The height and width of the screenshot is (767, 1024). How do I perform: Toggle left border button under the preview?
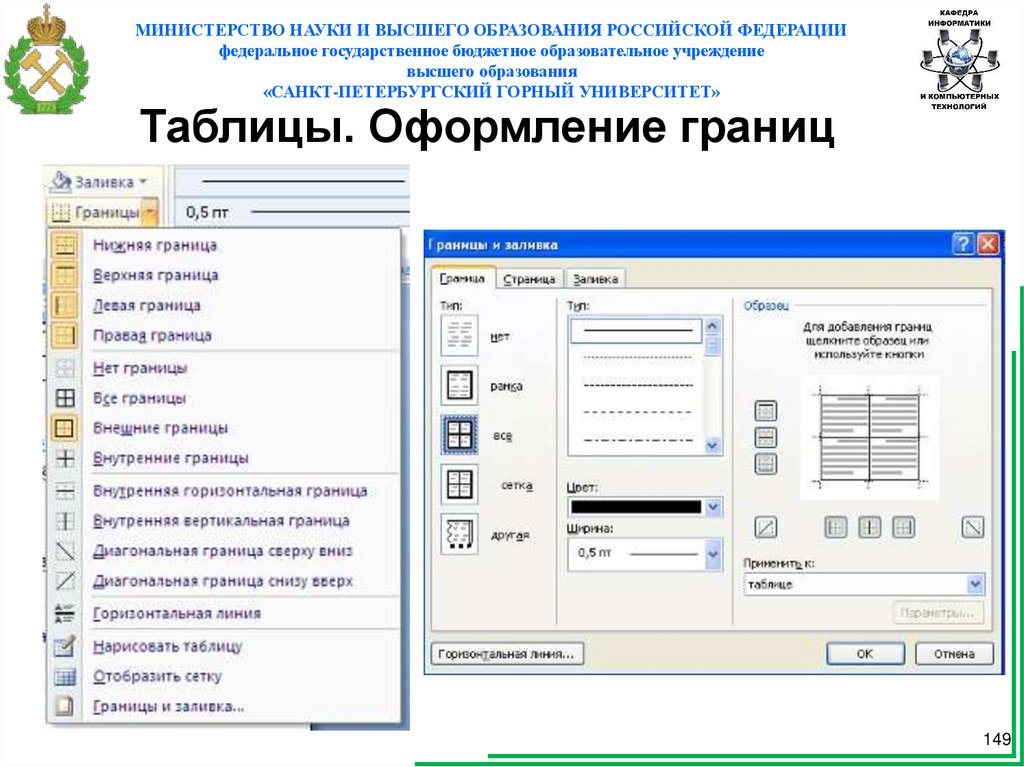coord(835,527)
